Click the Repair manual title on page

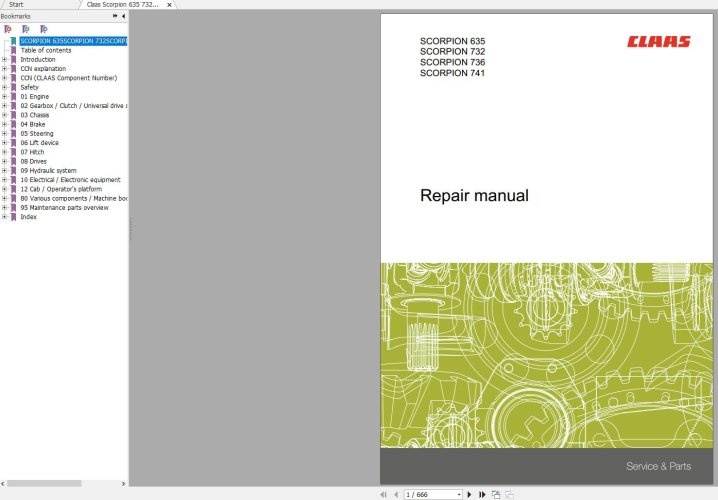click(x=474, y=196)
